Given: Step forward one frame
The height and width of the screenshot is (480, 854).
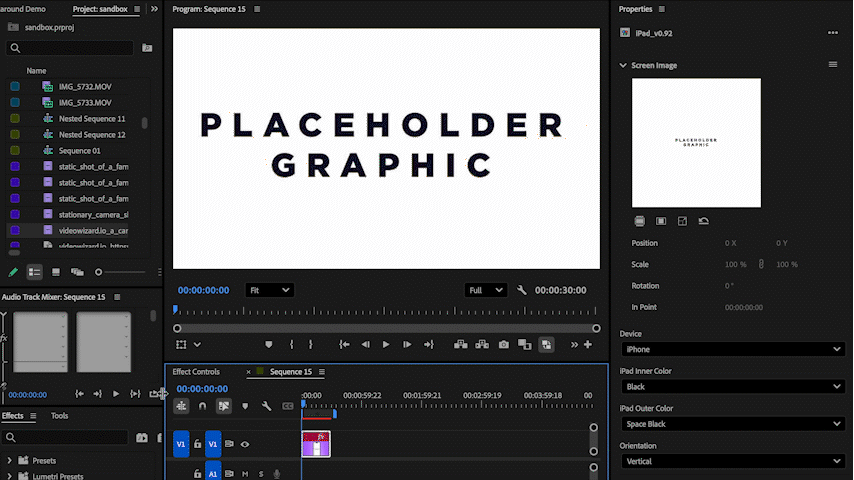Looking at the screenshot, I should click(407, 345).
